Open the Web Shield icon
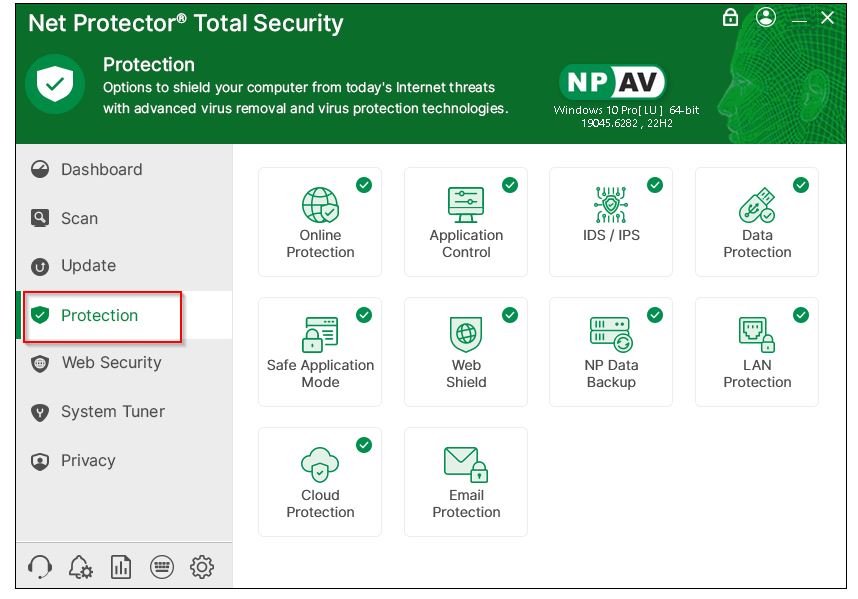The width and height of the screenshot is (858, 599). (x=466, y=334)
